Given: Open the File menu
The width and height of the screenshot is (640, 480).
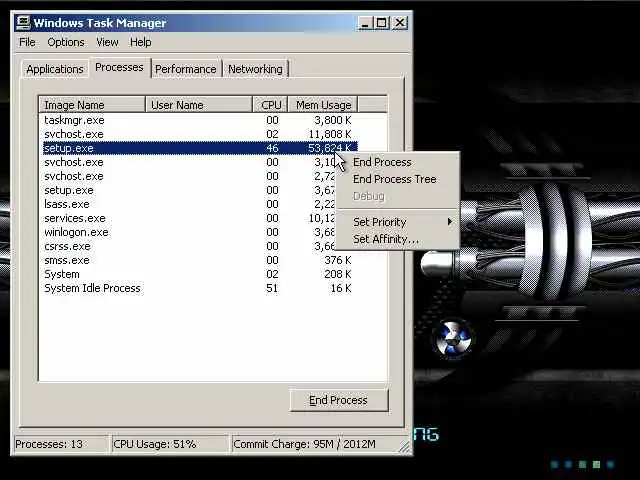Looking at the screenshot, I should [27, 42].
